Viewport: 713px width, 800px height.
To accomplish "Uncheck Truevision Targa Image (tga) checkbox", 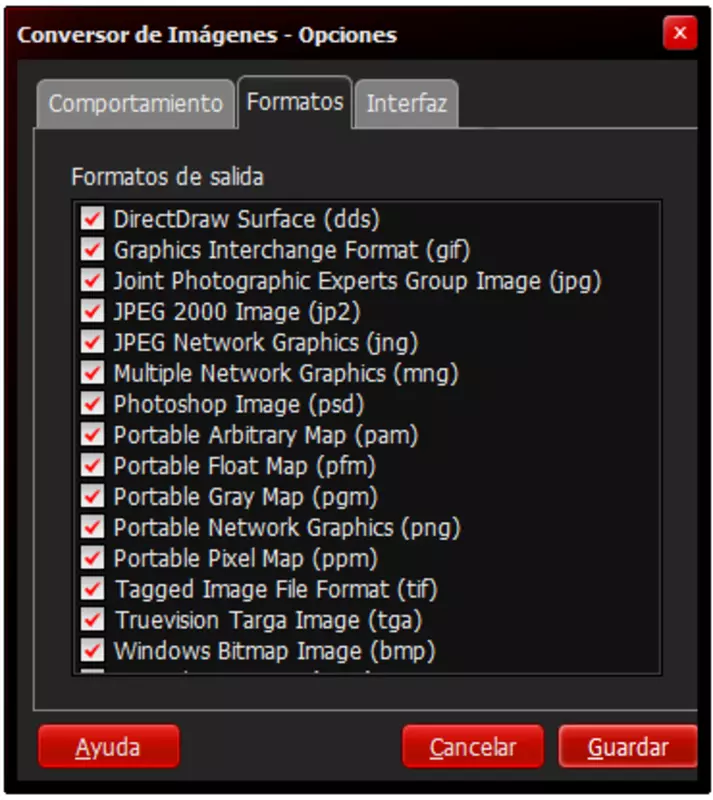I will (92, 620).
